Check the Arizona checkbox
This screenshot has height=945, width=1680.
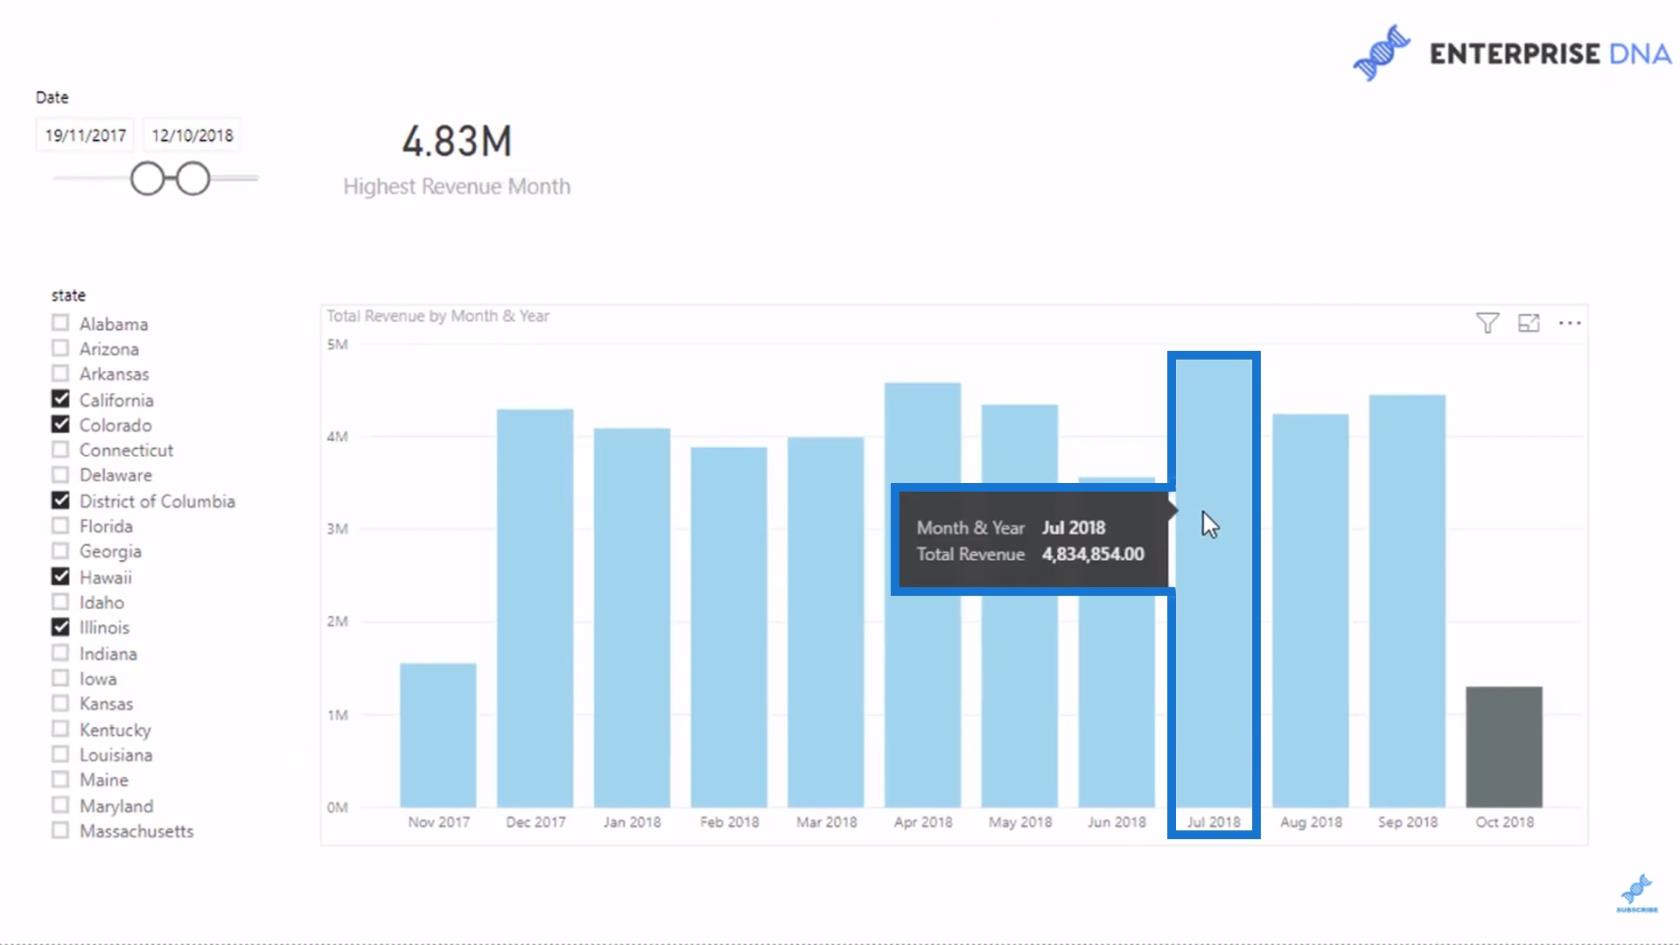pos(61,348)
